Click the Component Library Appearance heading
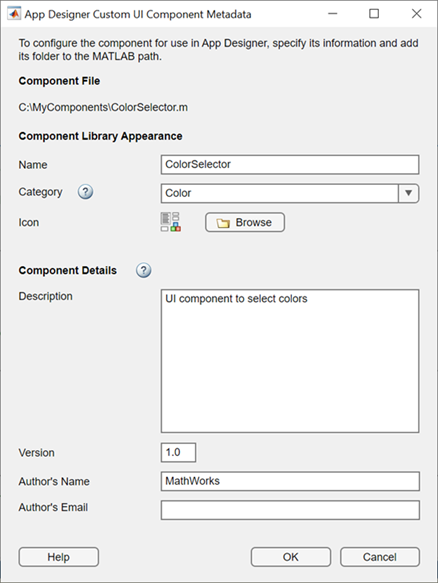The image size is (438, 583). (x=100, y=136)
